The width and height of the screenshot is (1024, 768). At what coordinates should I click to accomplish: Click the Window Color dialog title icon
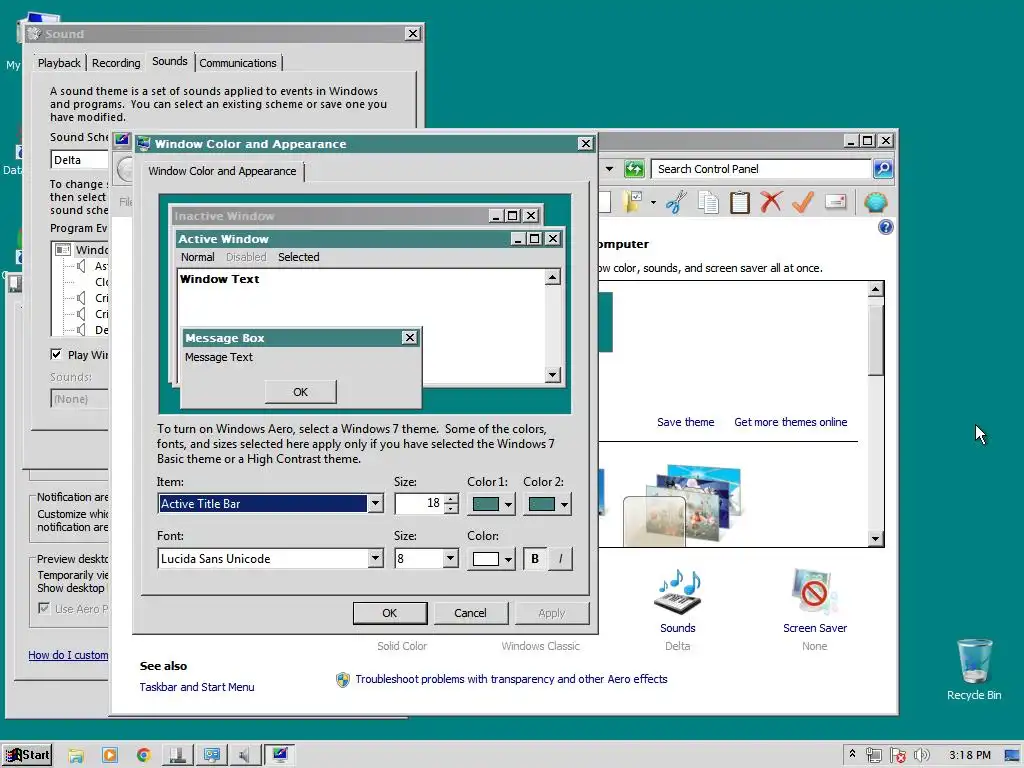[x=144, y=144]
